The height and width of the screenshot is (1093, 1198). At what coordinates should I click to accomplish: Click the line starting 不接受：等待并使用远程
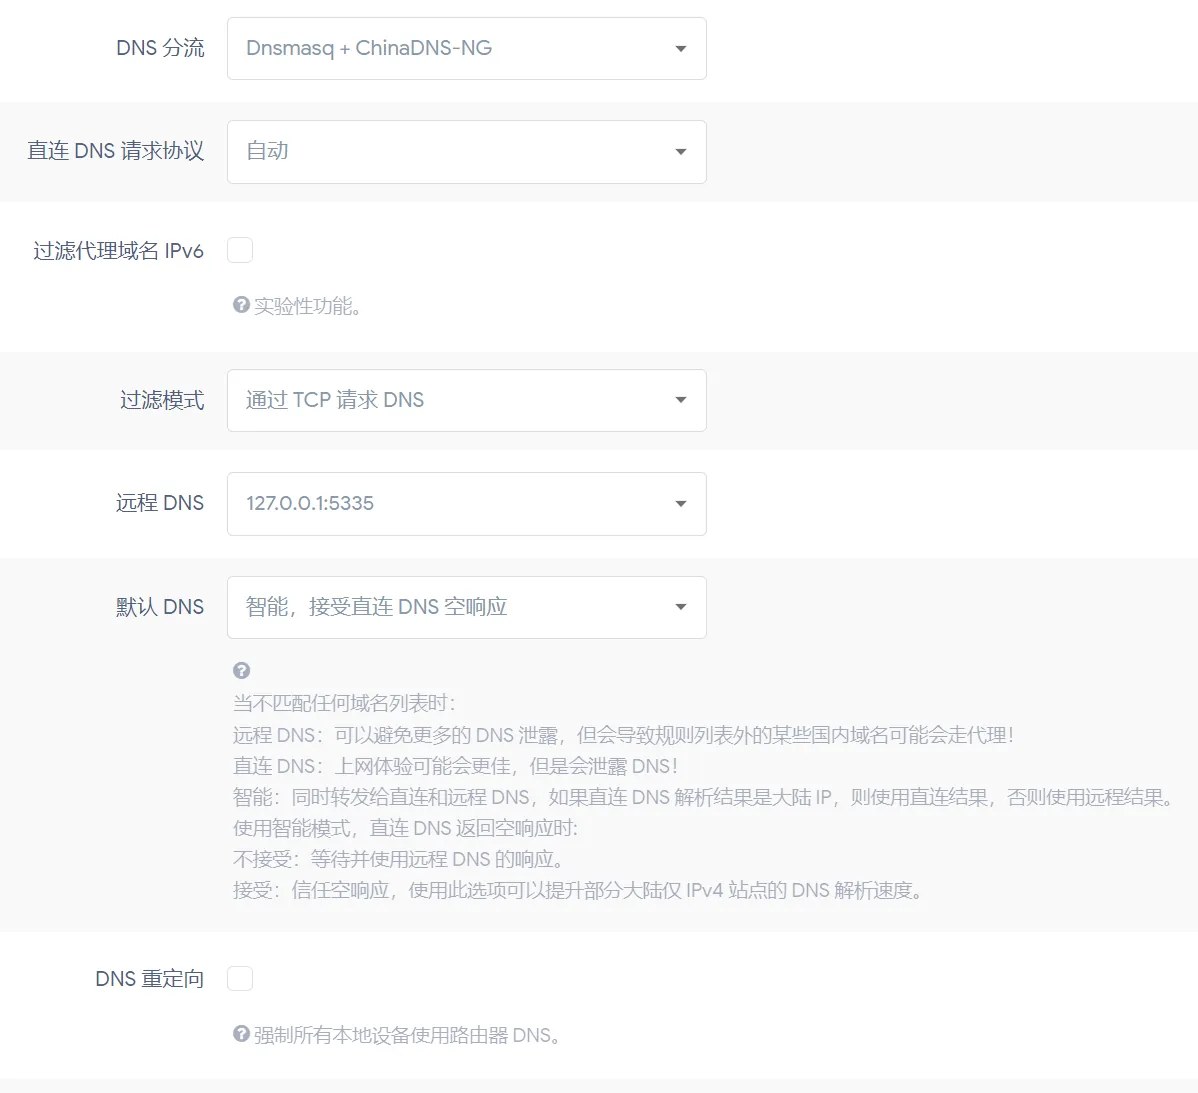(x=399, y=859)
